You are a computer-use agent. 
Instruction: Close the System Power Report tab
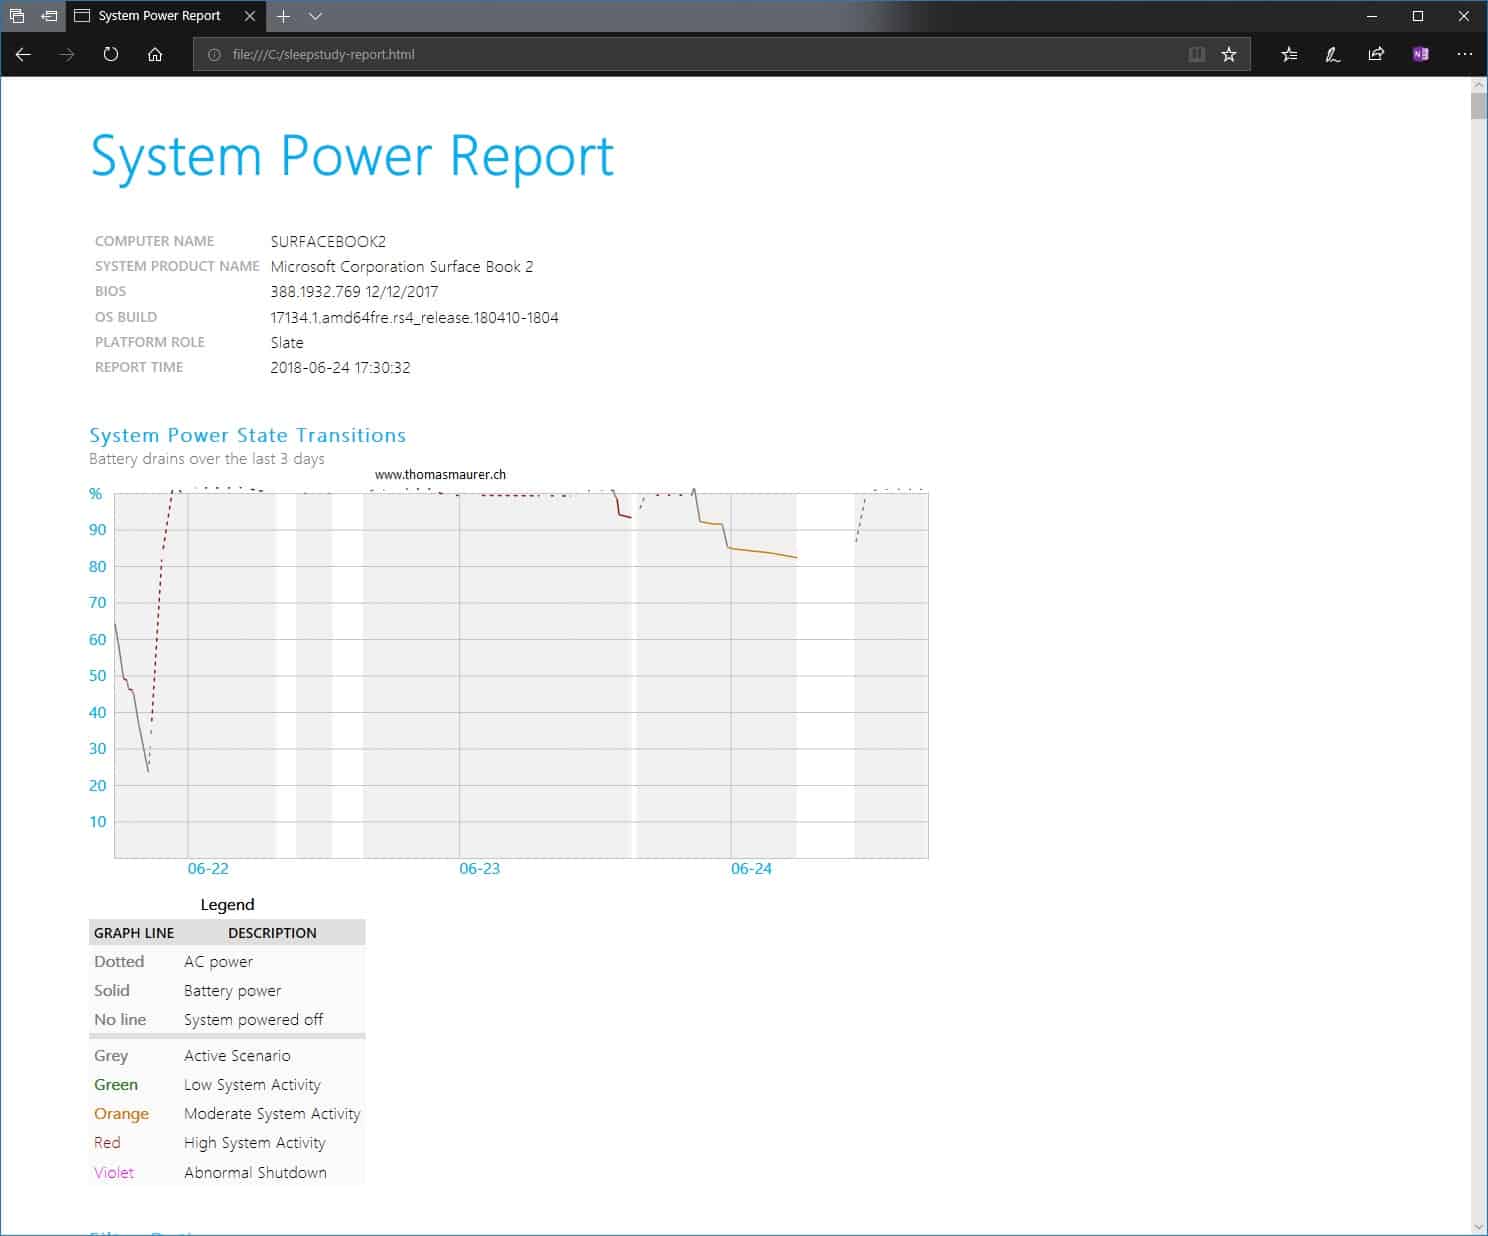[x=250, y=16]
